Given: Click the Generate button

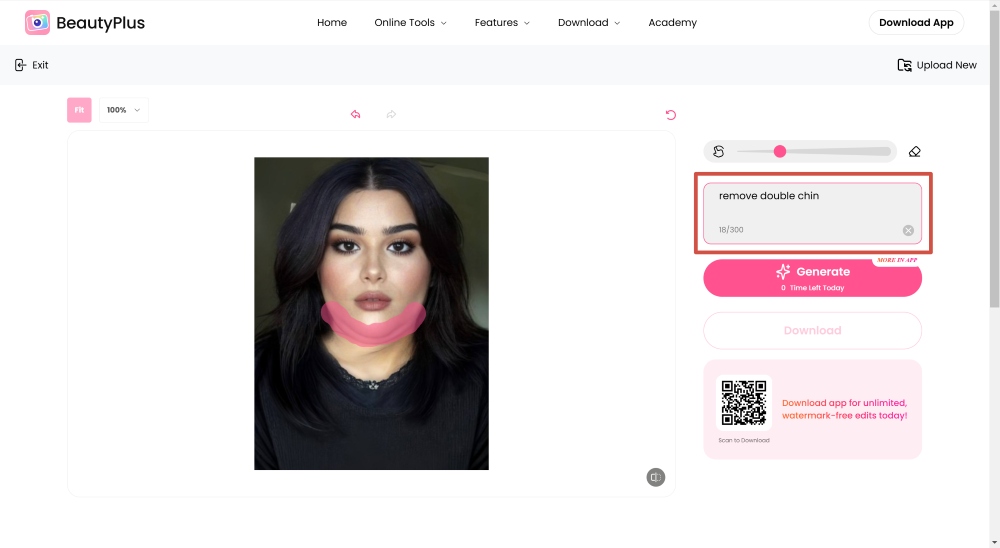Looking at the screenshot, I should [812, 278].
